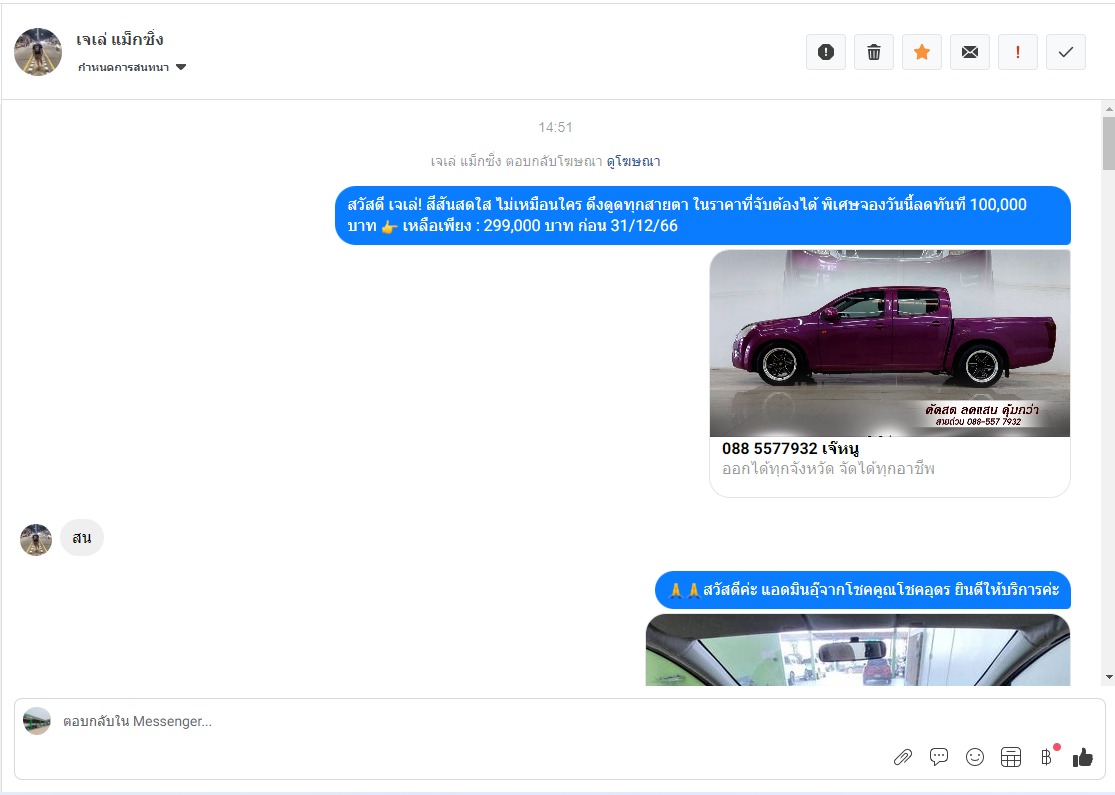Image resolution: width=1115 pixels, height=795 pixels.
Task: Toggle the orange star follow-up icon
Action: click(x=922, y=52)
